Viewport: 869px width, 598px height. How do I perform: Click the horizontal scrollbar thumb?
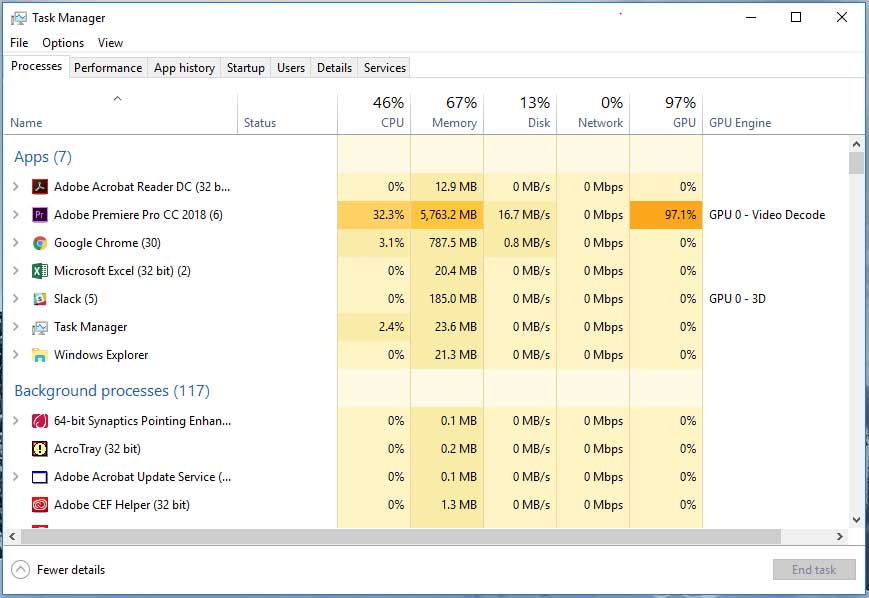[x=401, y=536]
